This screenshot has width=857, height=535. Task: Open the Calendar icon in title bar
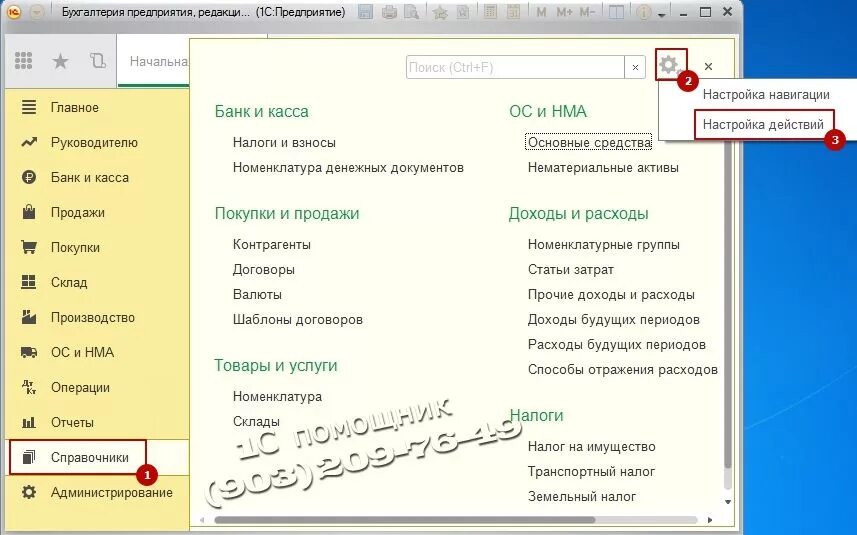[513, 11]
